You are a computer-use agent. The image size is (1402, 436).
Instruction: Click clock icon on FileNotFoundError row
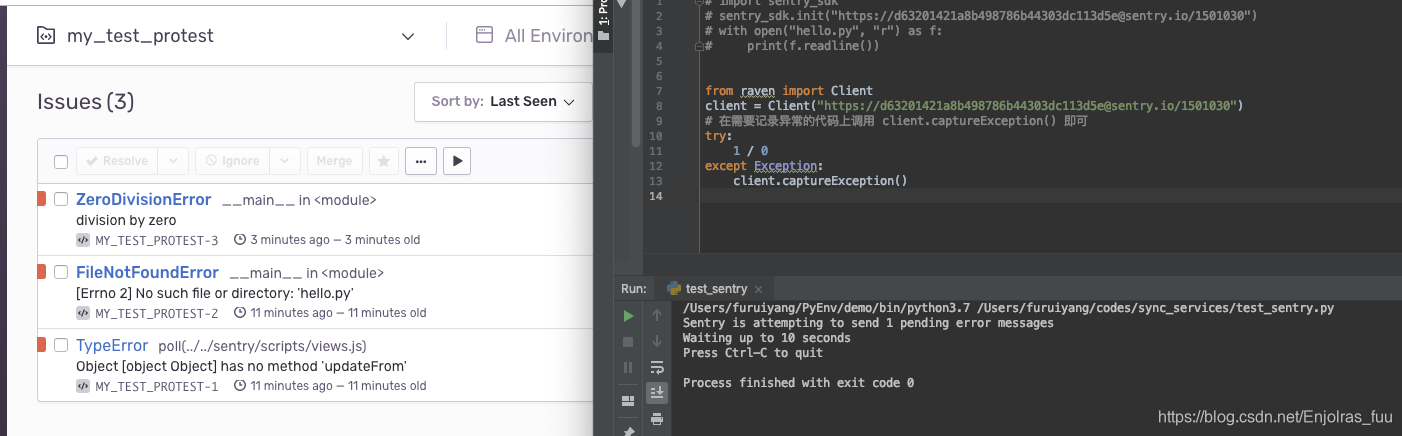(240, 313)
